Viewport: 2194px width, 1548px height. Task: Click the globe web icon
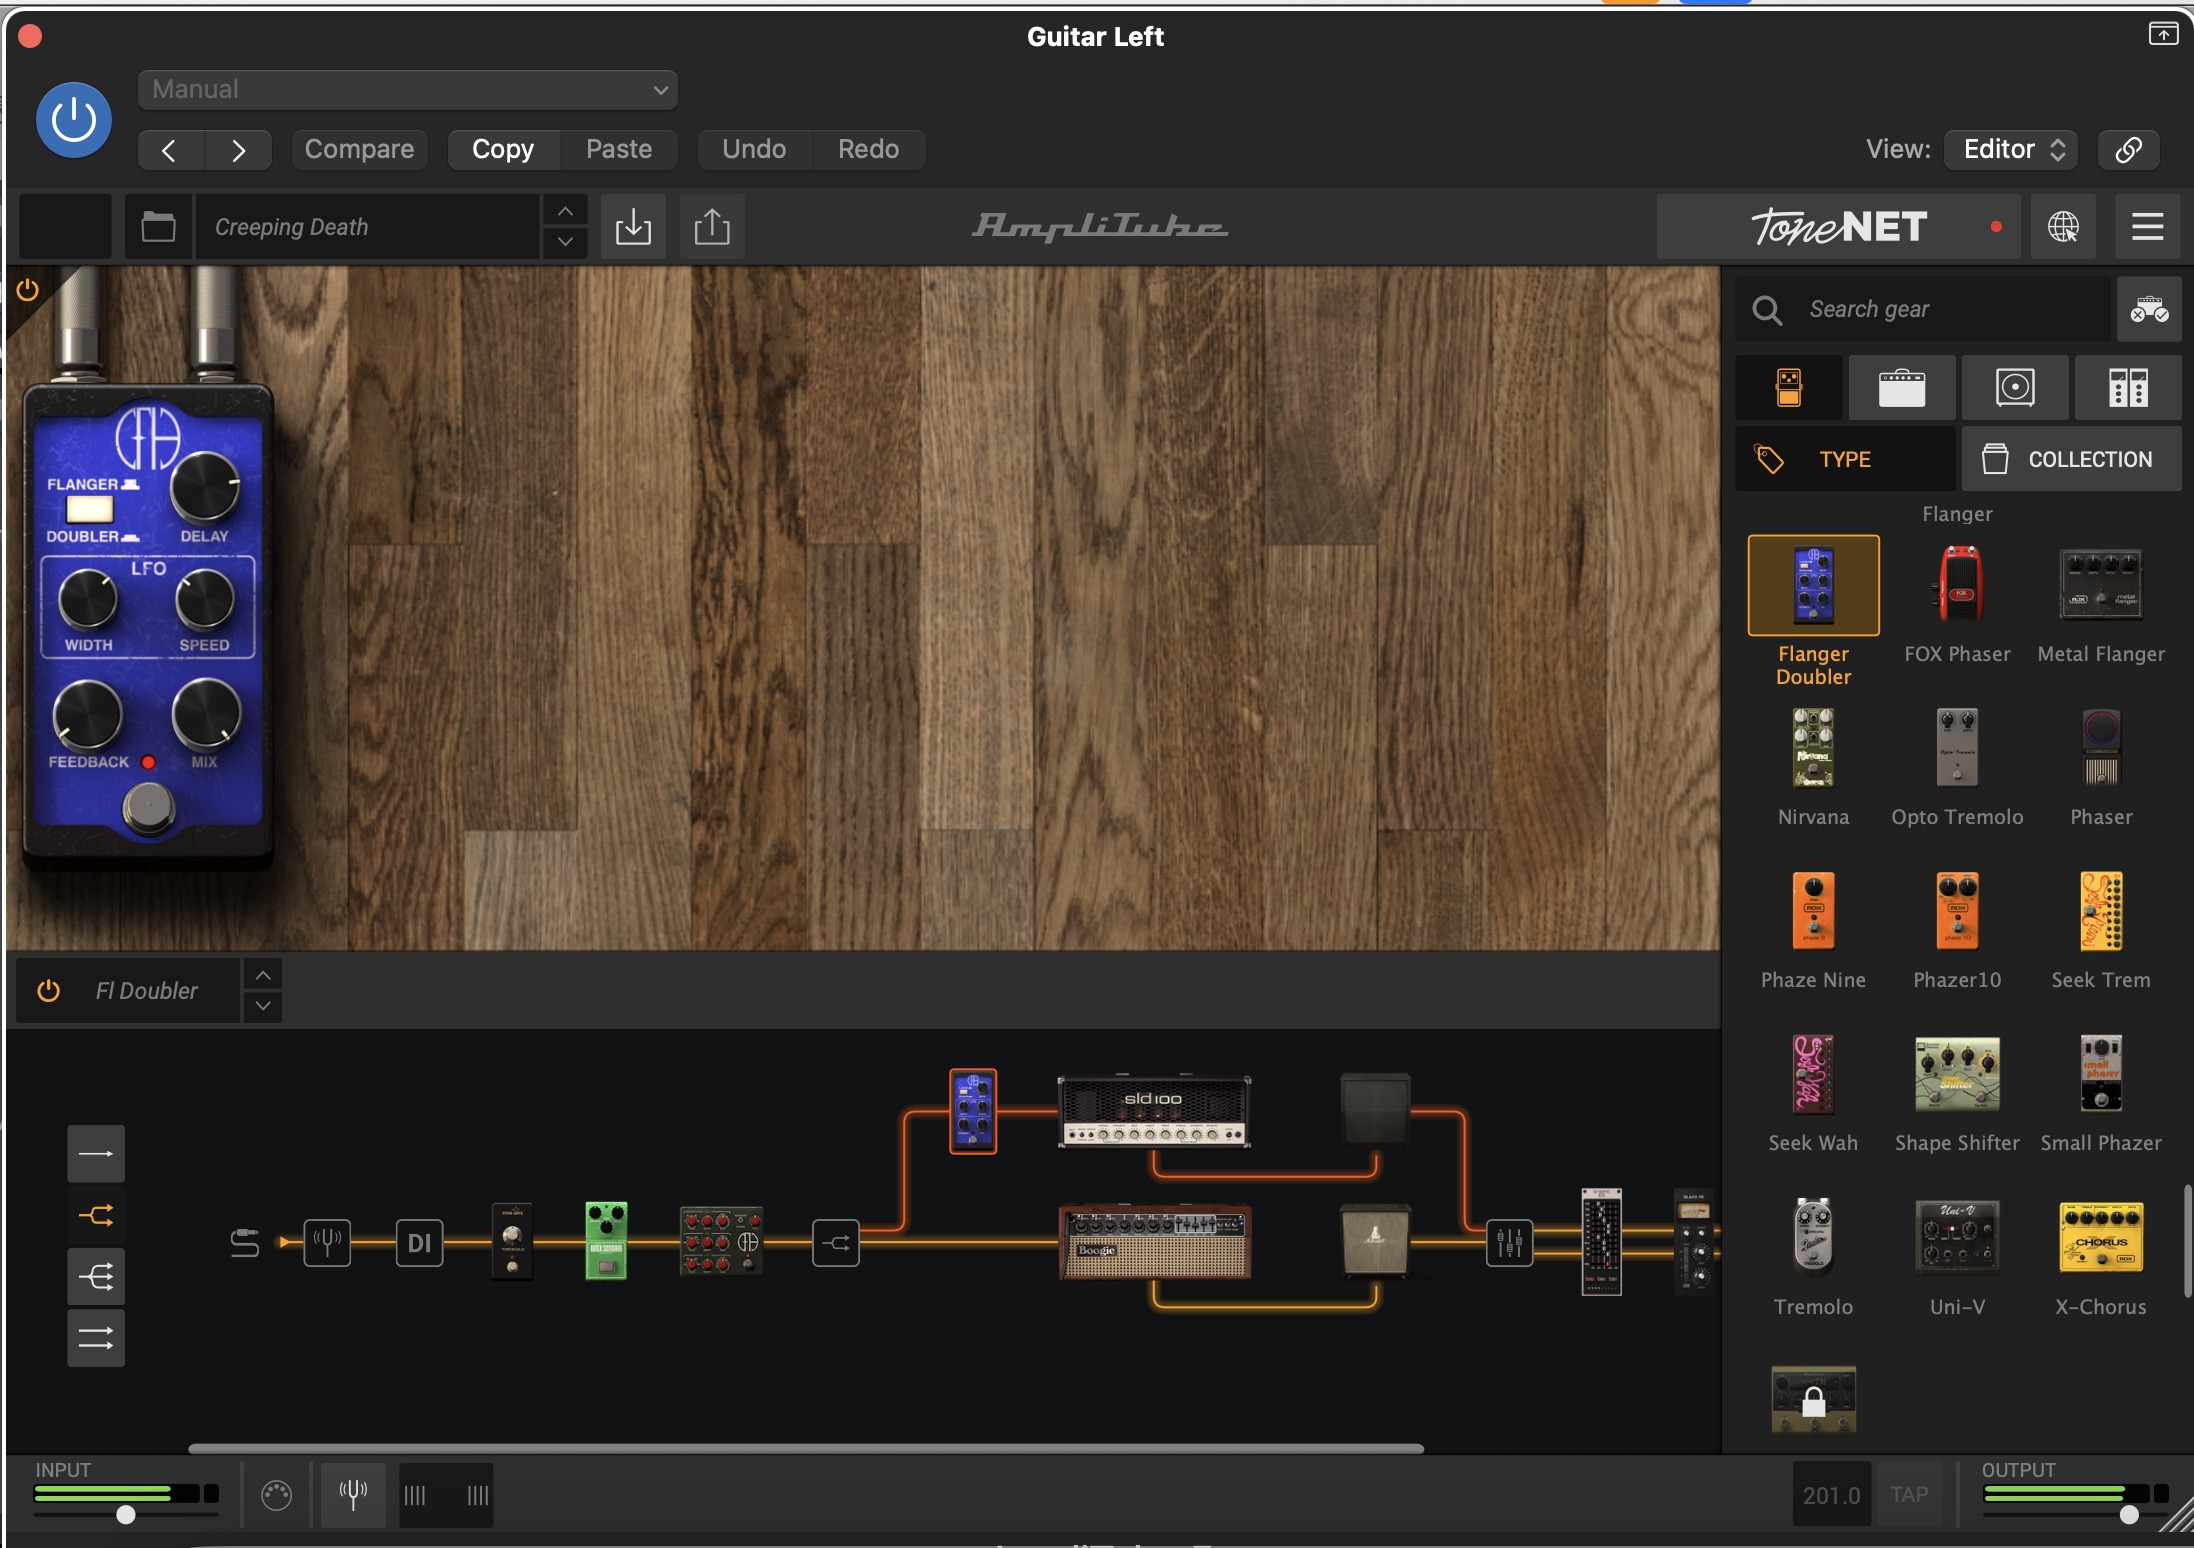pos(2063,227)
